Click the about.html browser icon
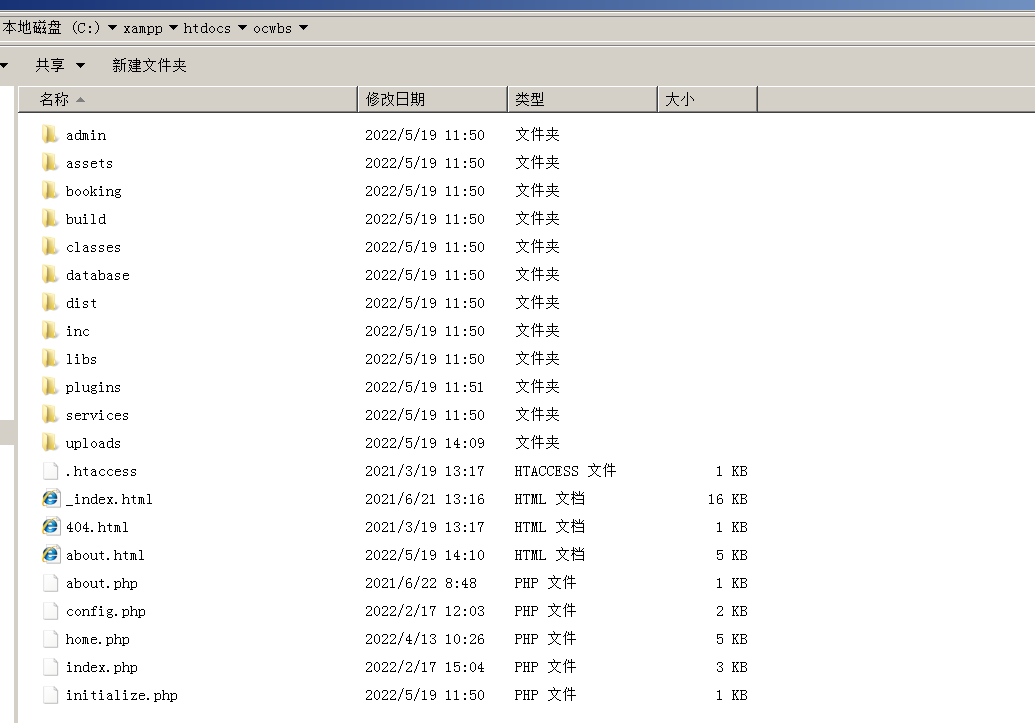1035x723 pixels. coord(50,555)
